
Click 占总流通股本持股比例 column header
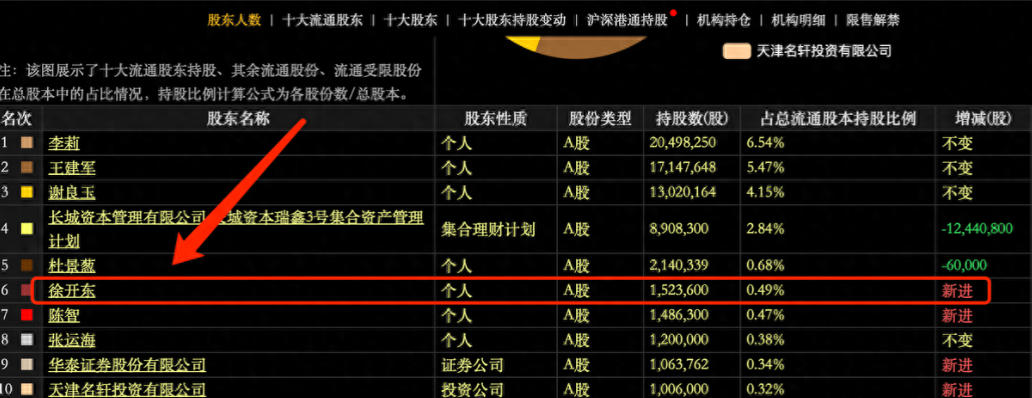coord(838,118)
